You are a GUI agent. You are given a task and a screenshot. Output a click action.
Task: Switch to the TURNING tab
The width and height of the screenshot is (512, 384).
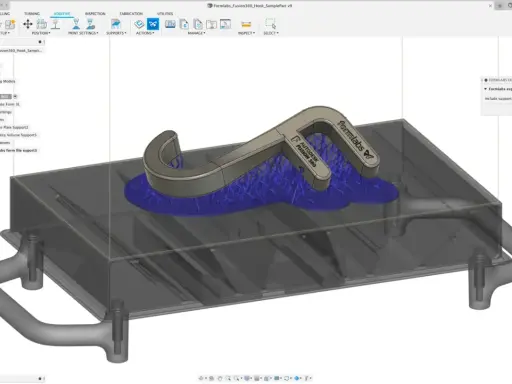pos(32,14)
